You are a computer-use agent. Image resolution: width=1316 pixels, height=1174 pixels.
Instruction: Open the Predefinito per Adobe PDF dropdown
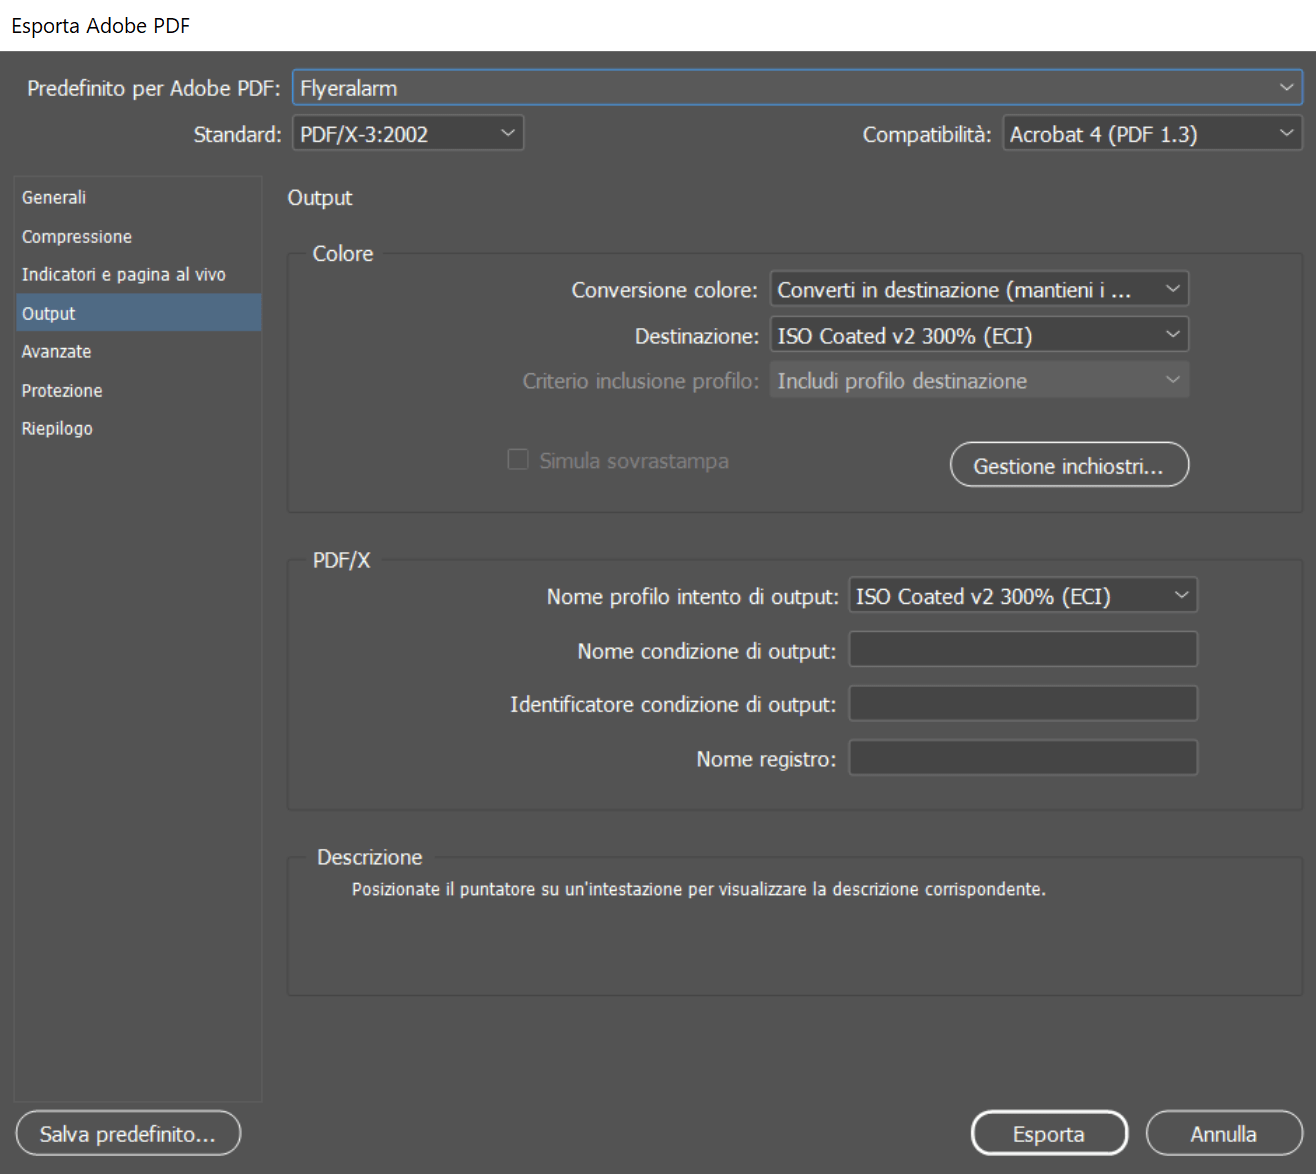(x=796, y=88)
